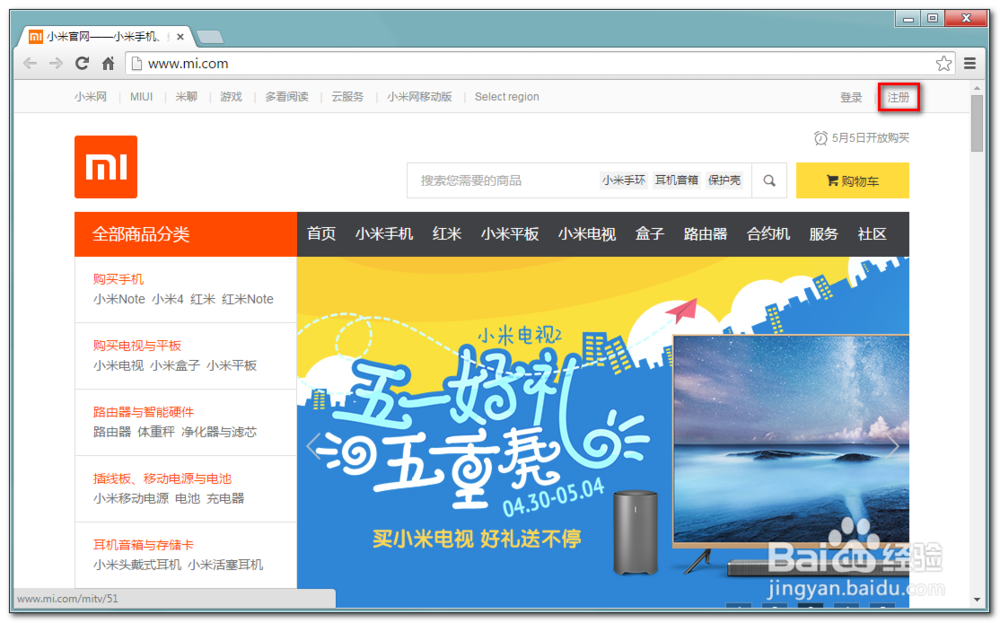Viewport: 1000px width, 623px height.
Task: Click 小米头戴式耳机 in sidebar
Action: click(x=137, y=564)
